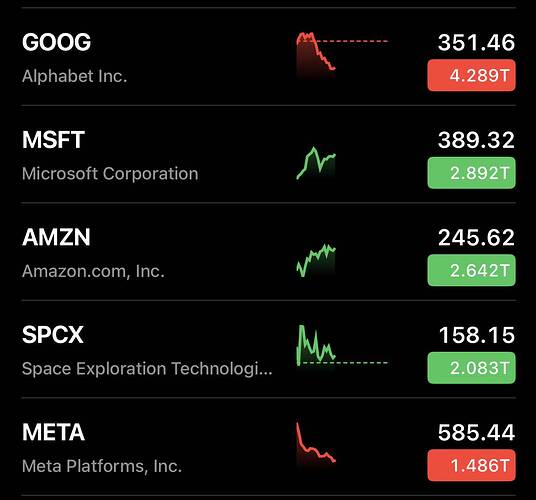This screenshot has height=500, width=536.
Task: Select the META ticker symbol
Action: pyautogui.click(x=53, y=432)
